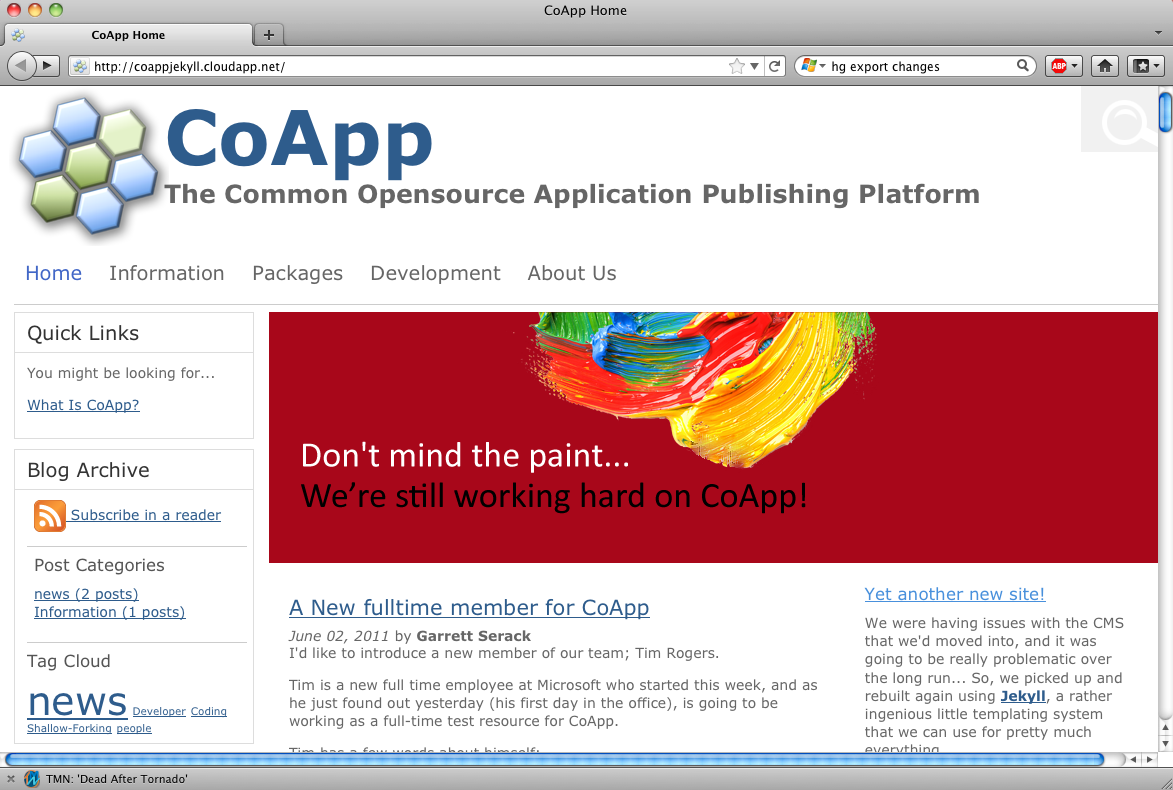Open "A New fulltime member for CoApp" post
This screenshot has height=790, width=1173.
469,607
